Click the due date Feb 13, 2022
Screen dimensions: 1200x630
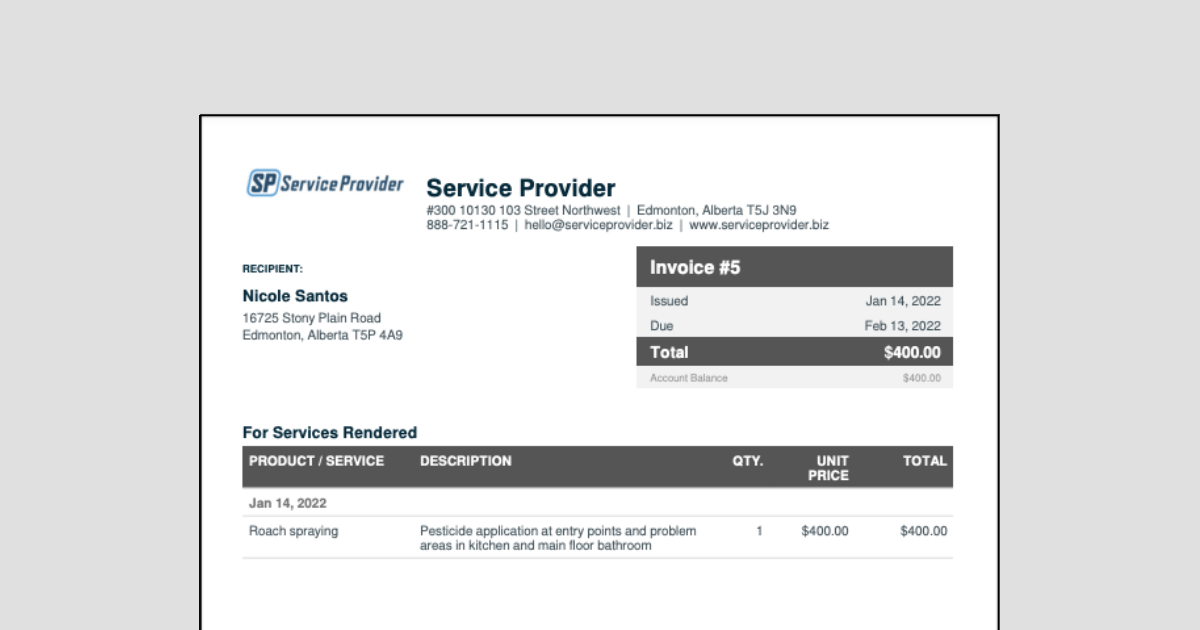(x=903, y=326)
